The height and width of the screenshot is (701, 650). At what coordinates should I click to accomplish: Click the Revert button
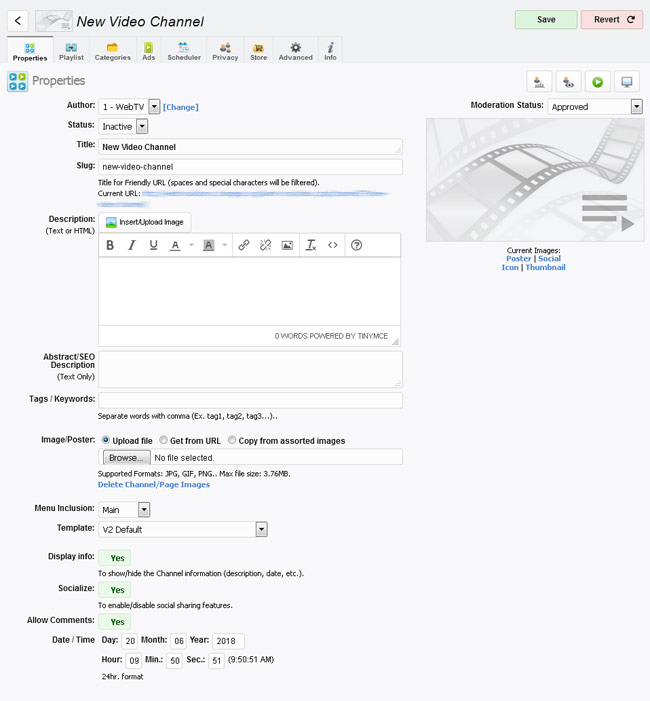(x=612, y=20)
